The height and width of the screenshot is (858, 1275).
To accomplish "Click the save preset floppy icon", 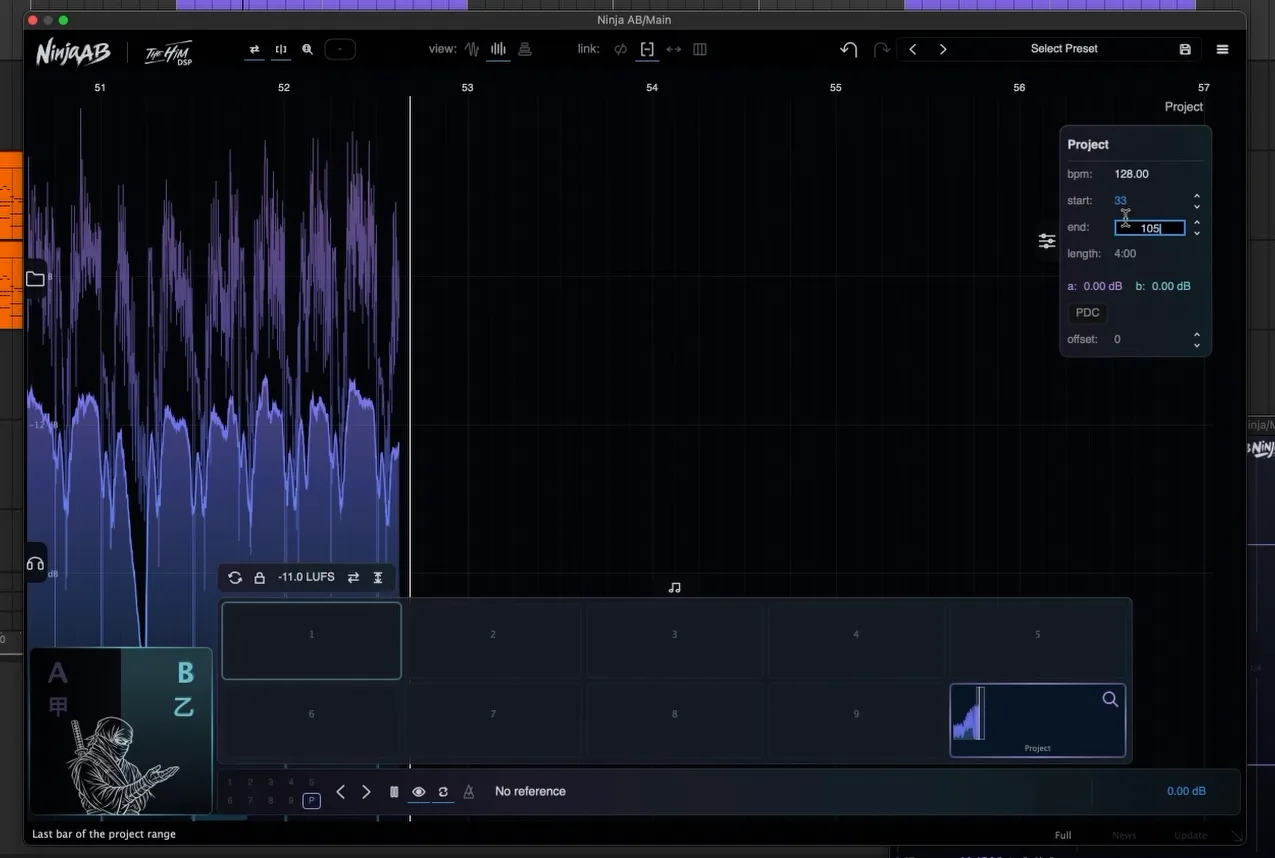I will pos(1185,49).
